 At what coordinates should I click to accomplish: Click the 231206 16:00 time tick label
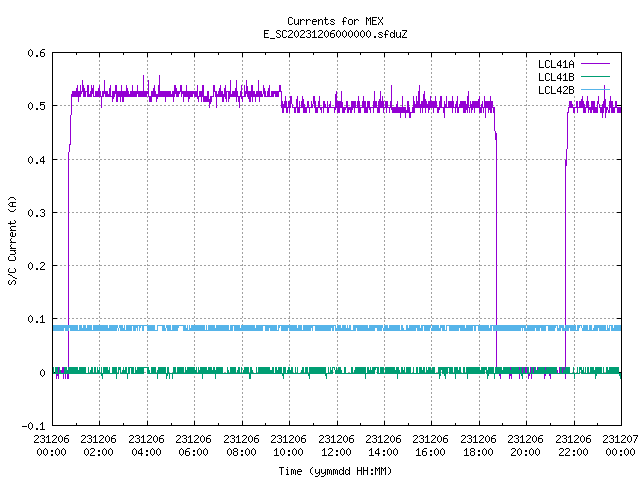430,446
